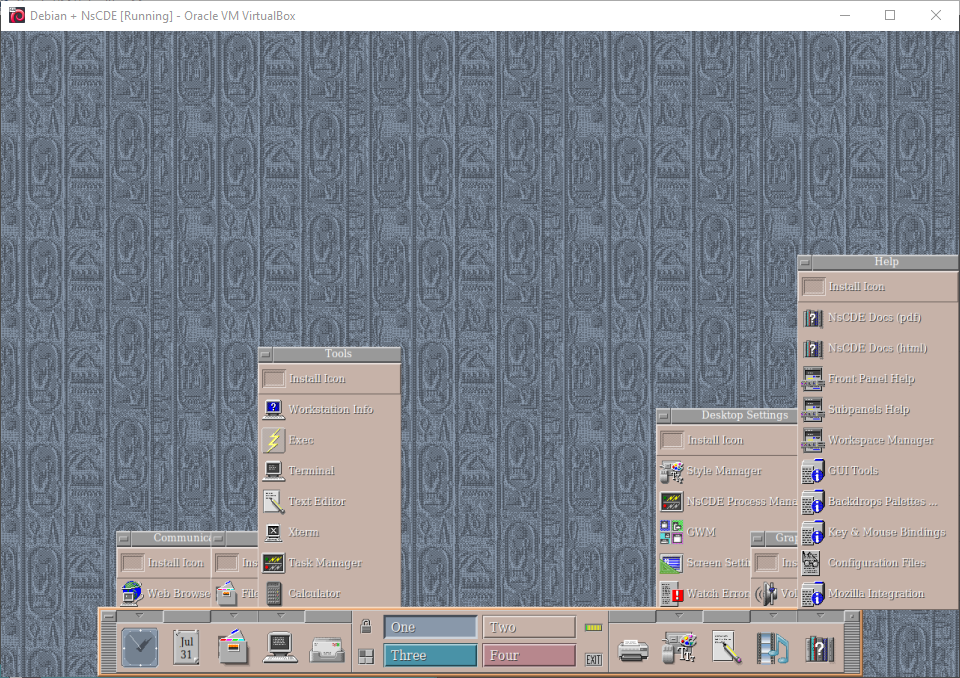Collapse subpanel using arrow above clock icon

(139, 616)
